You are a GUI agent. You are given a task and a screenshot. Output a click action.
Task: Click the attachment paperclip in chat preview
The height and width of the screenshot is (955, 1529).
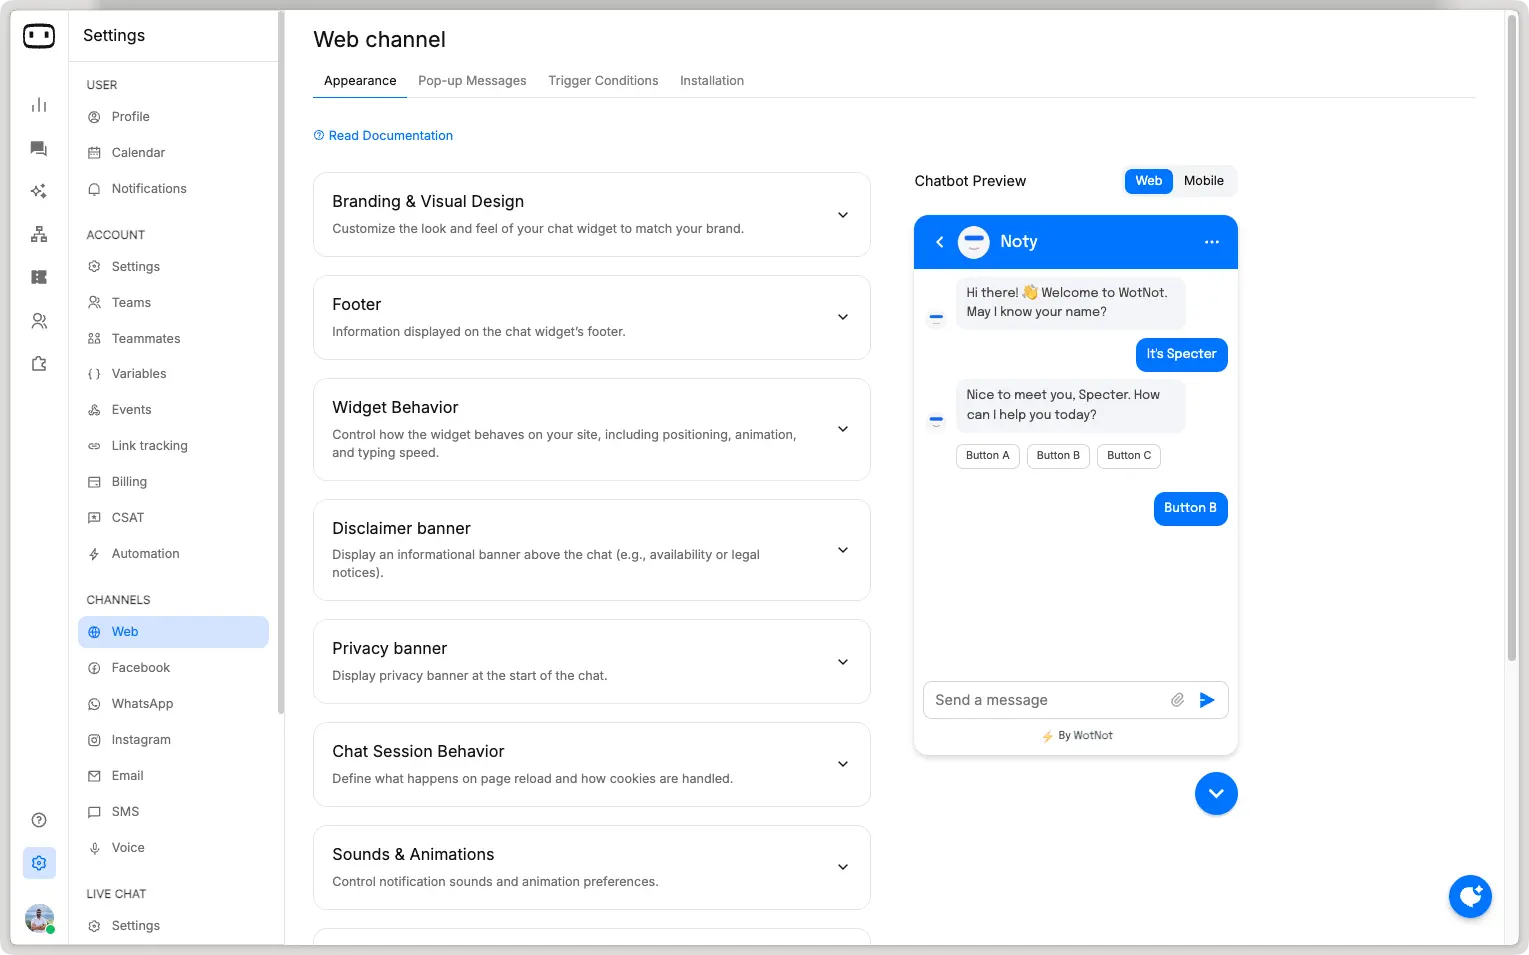tap(1177, 700)
